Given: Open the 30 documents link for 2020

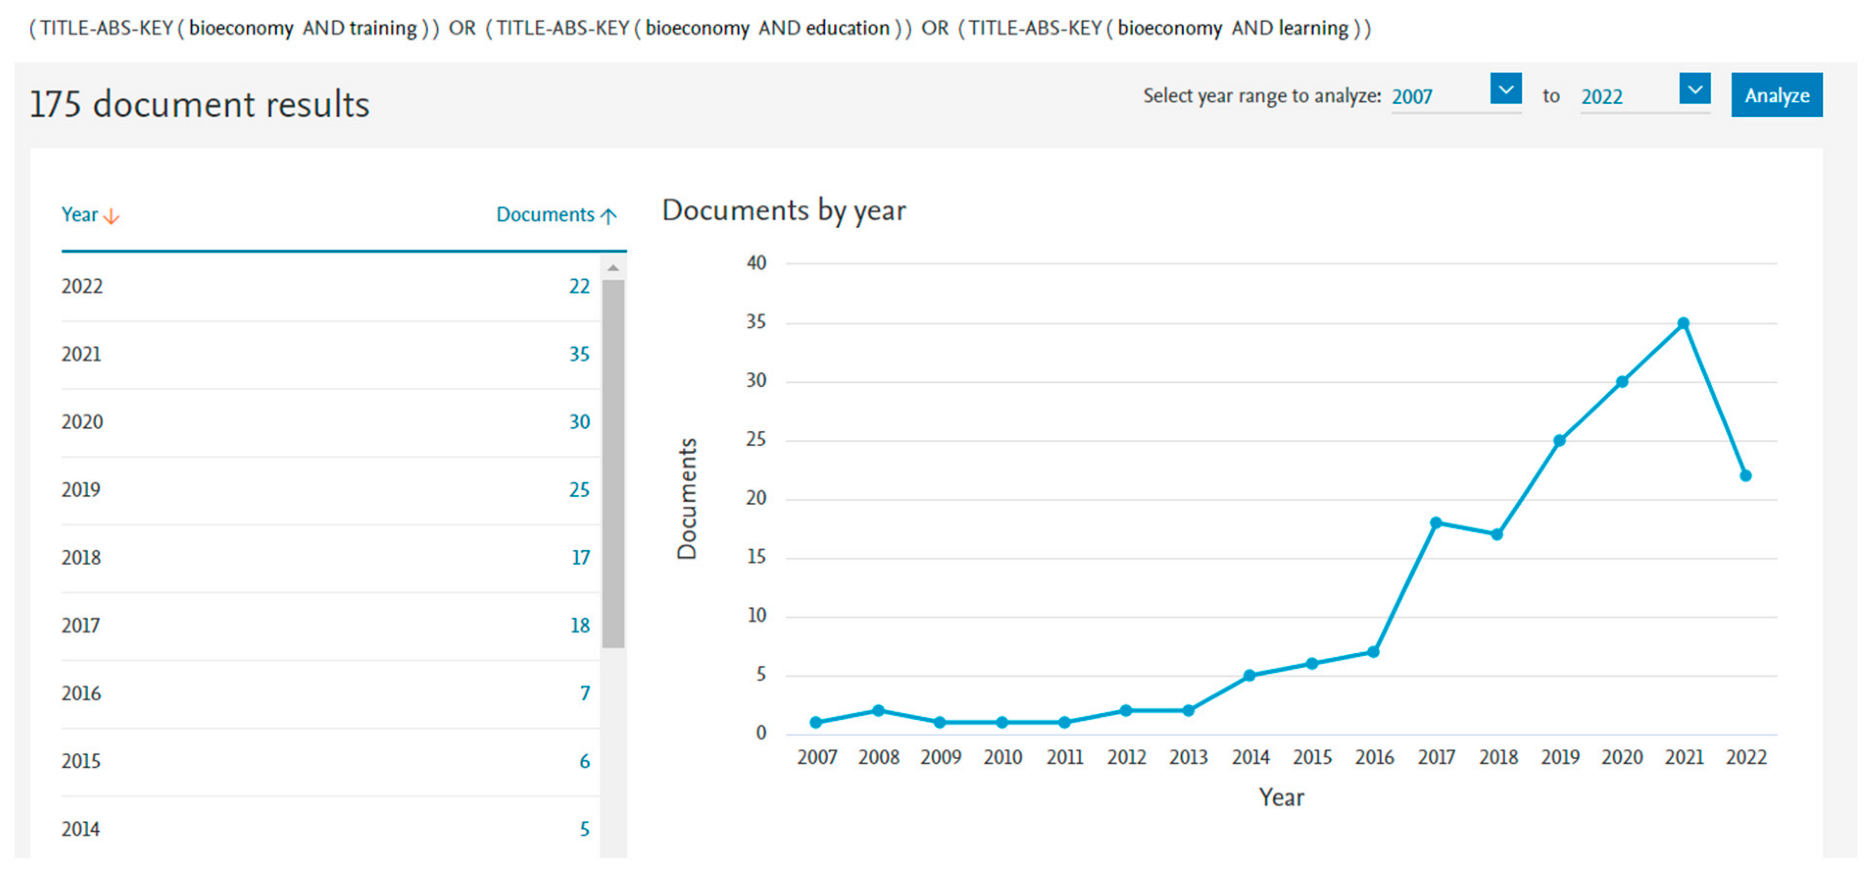Looking at the screenshot, I should (x=579, y=422).
